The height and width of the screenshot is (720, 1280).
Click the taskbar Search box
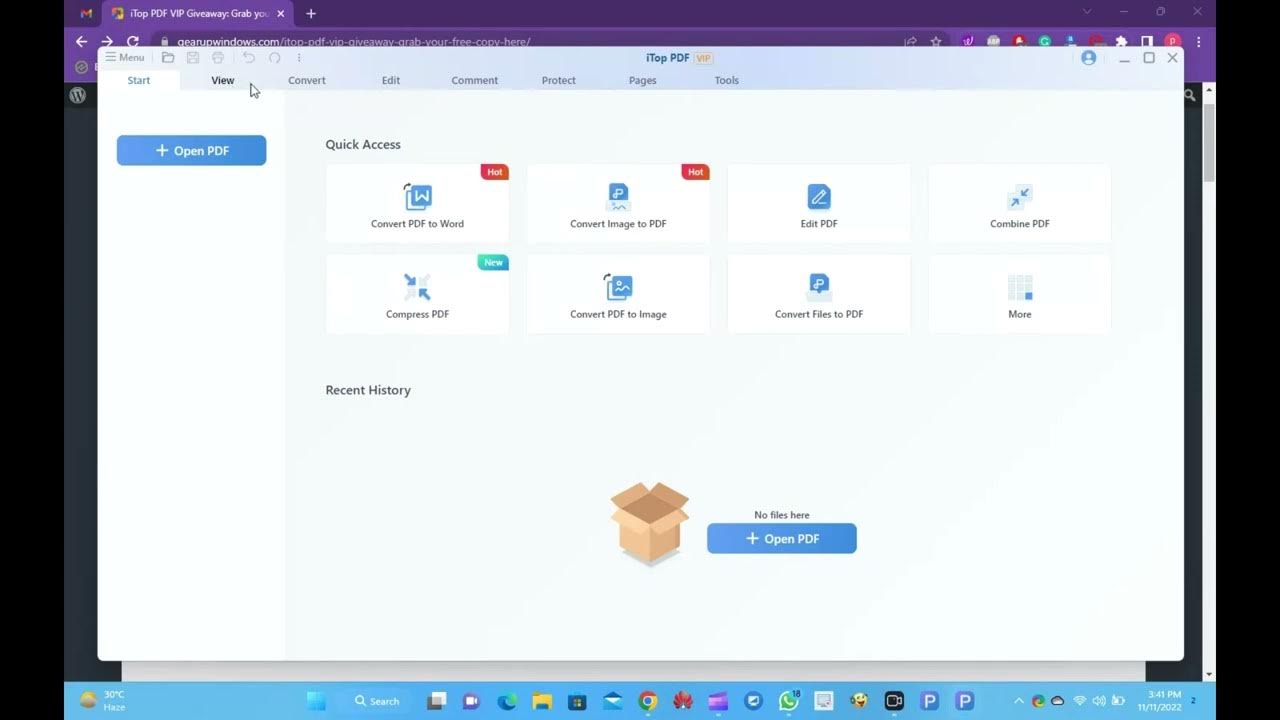tap(377, 701)
